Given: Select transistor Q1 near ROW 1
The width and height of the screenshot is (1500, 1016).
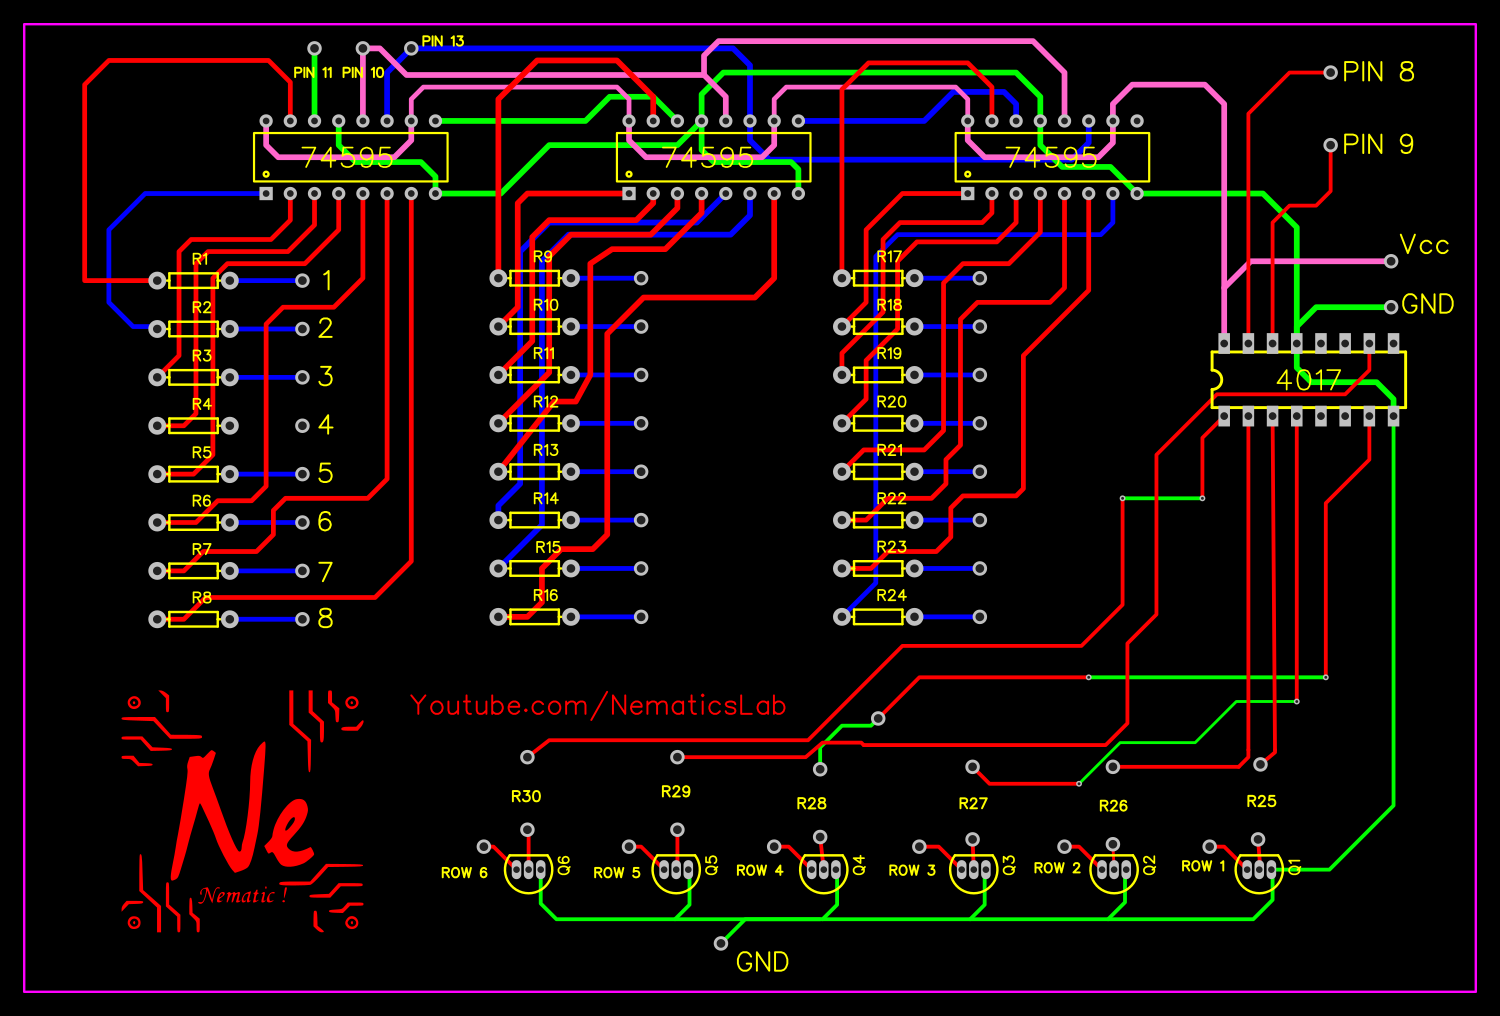Looking at the screenshot, I should click(1258, 870).
